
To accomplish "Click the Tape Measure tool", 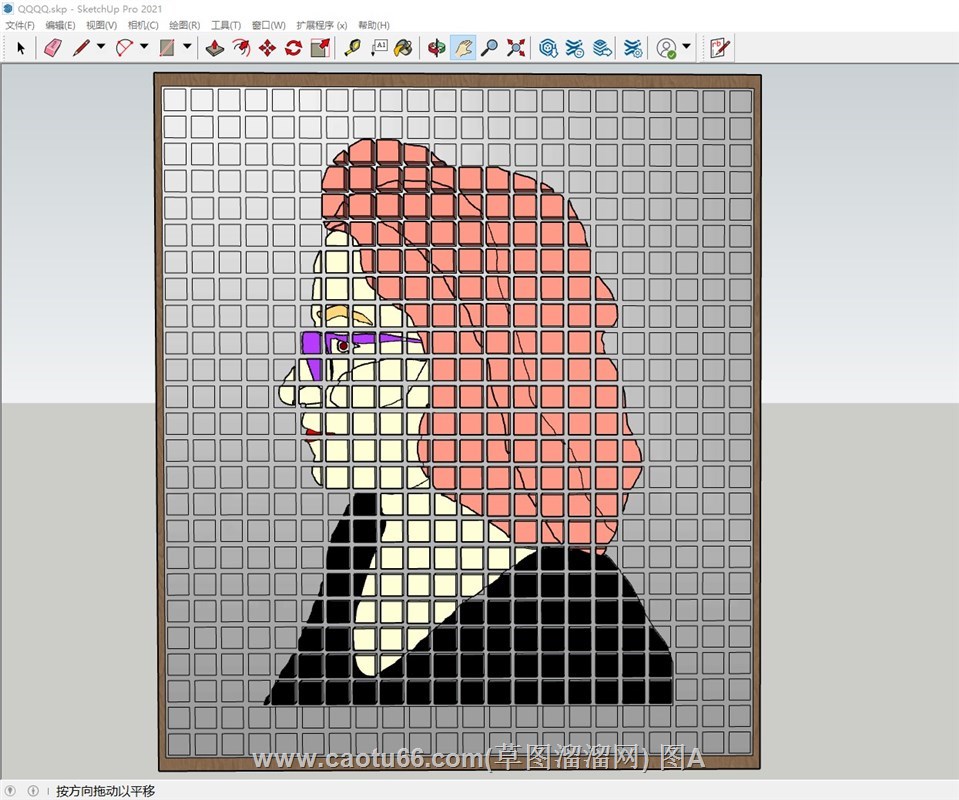I will tap(352, 47).
